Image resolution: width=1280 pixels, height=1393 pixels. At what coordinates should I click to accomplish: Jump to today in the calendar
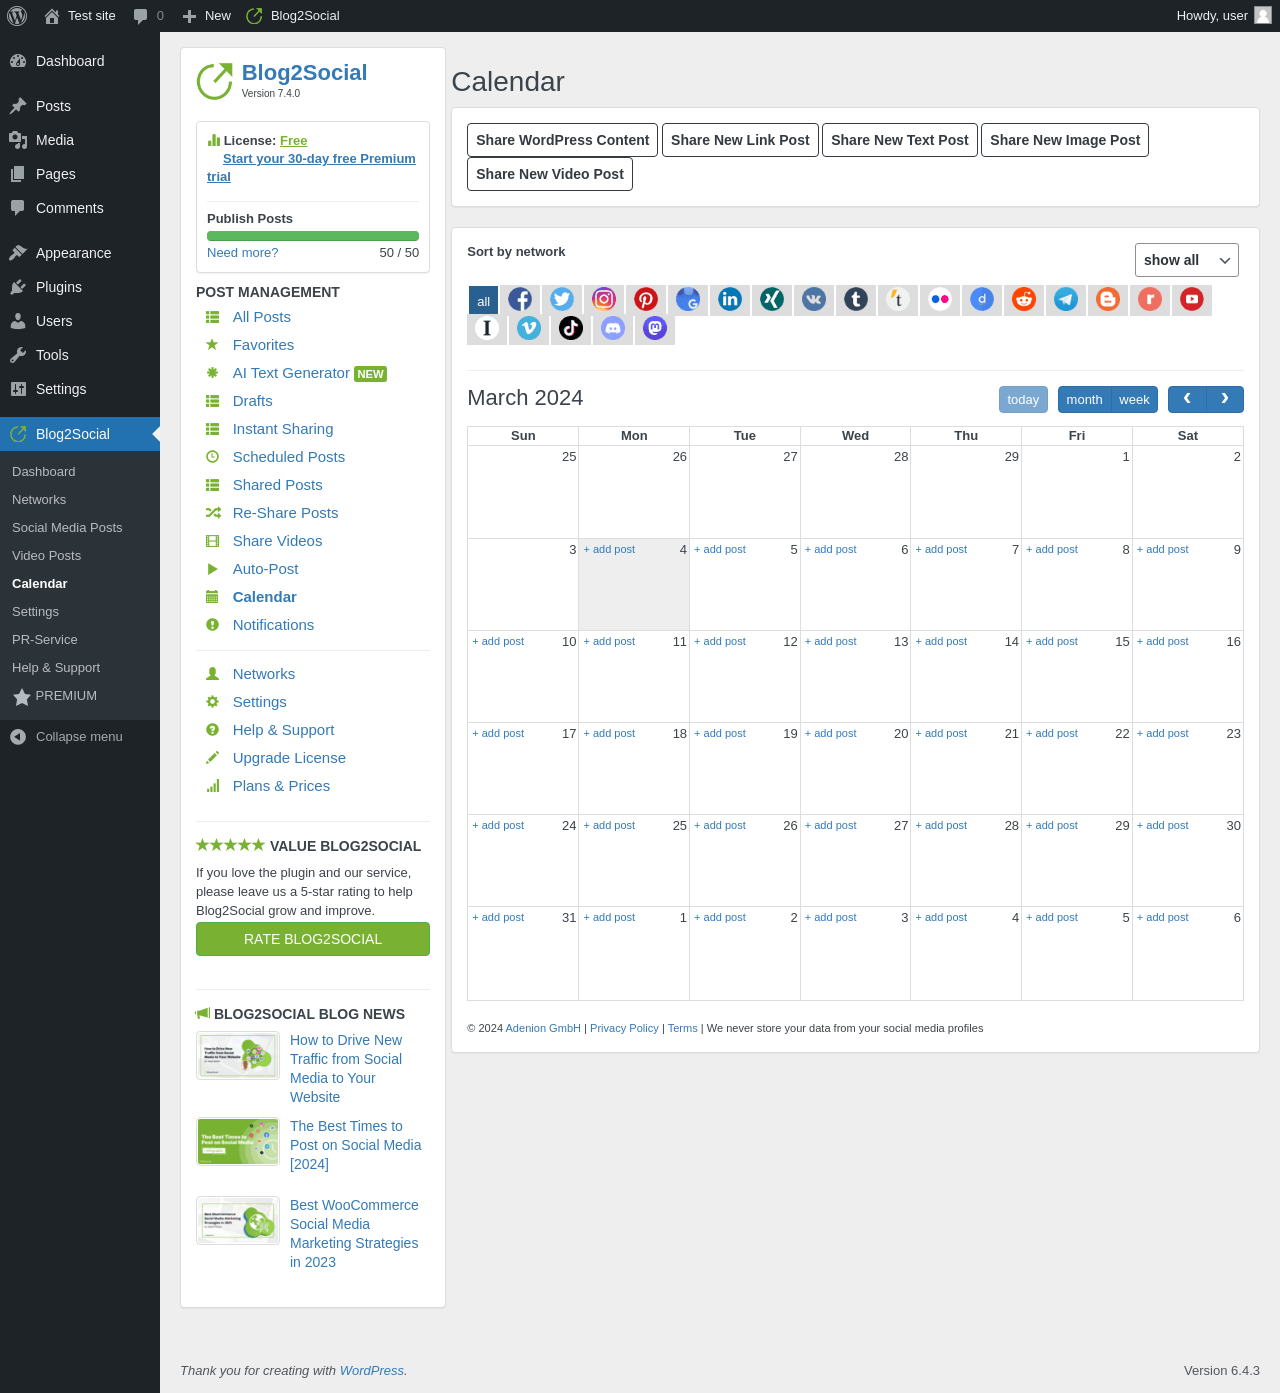[1023, 399]
